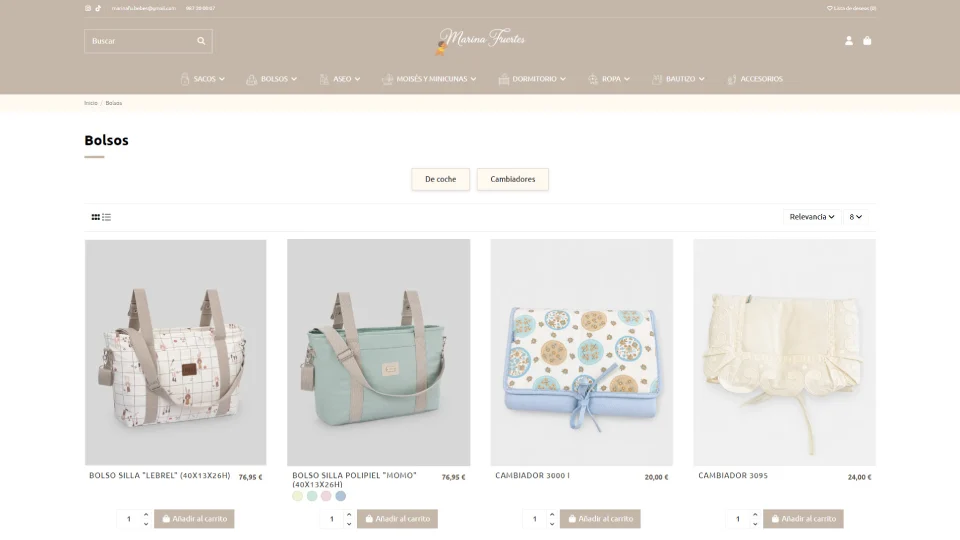Switch to list view icon
960x540 pixels.
(x=107, y=217)
